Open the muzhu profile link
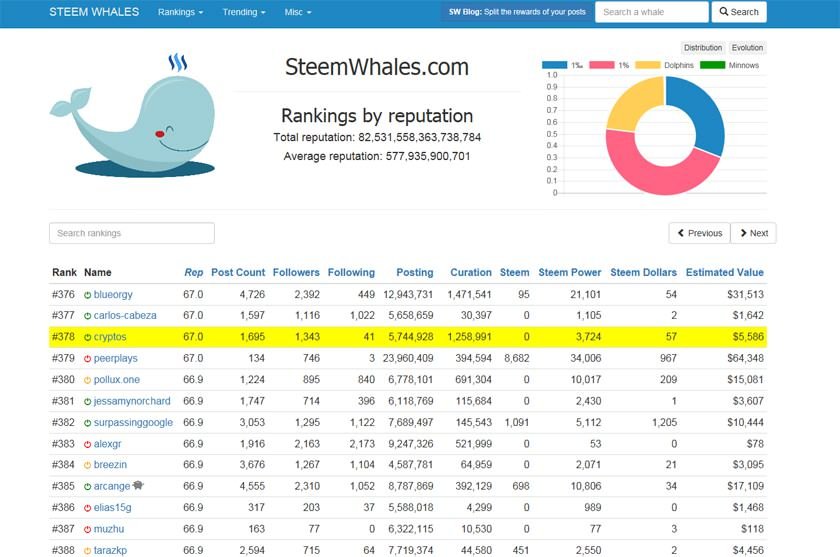Image resolution: width=840 pixels, height=557 pixels. tap(109, 529)
